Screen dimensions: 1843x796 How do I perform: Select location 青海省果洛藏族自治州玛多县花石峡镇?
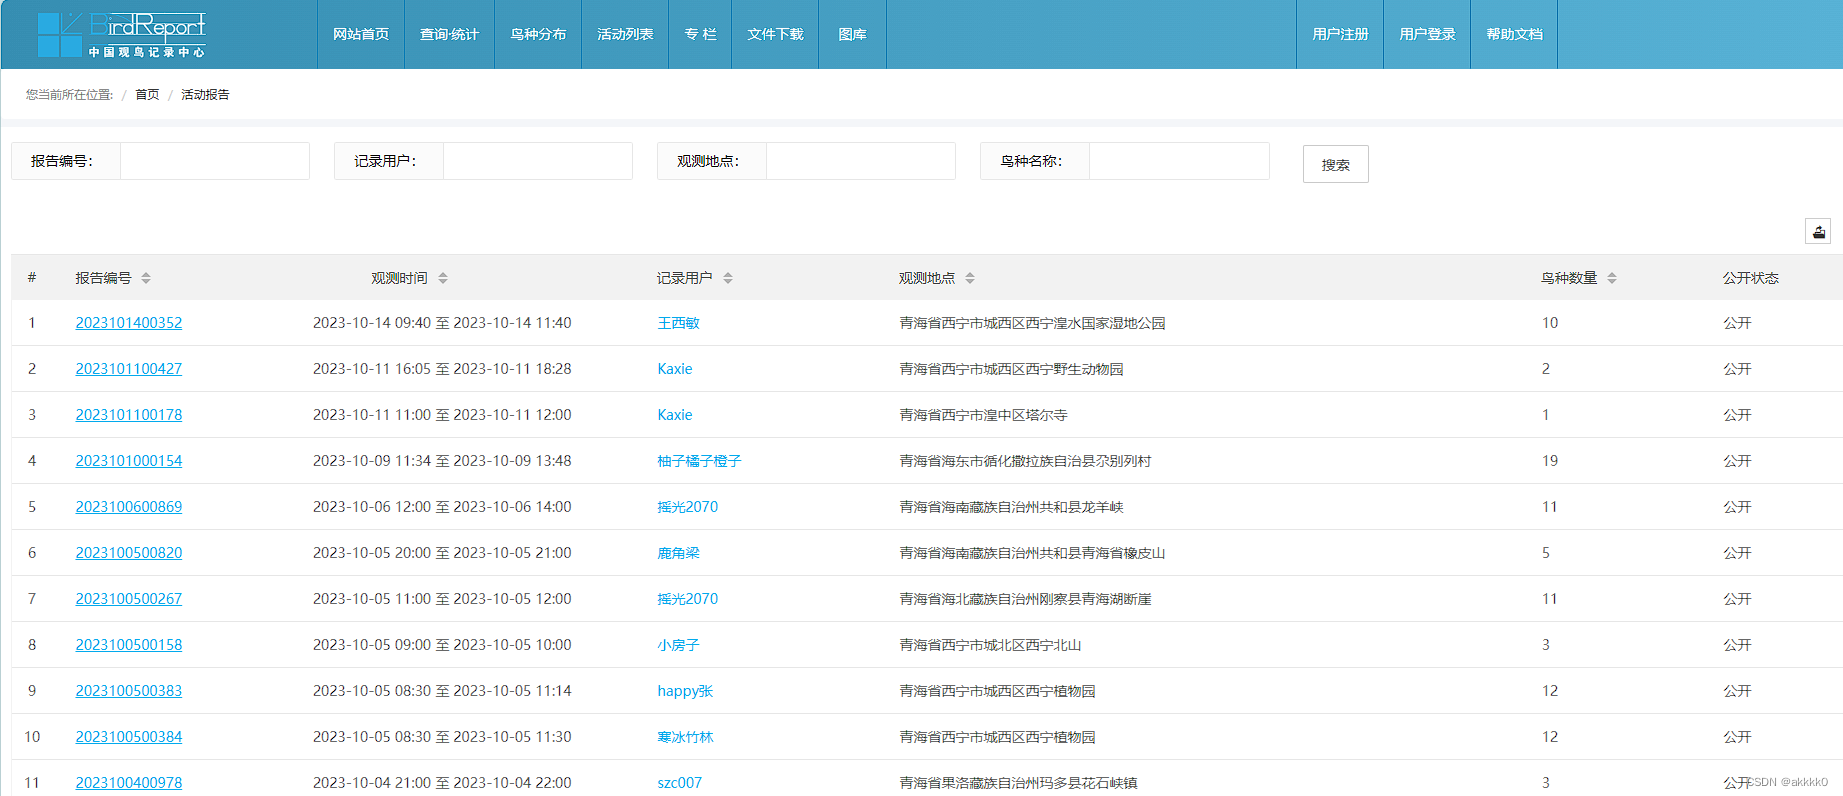coord(1018,783)
